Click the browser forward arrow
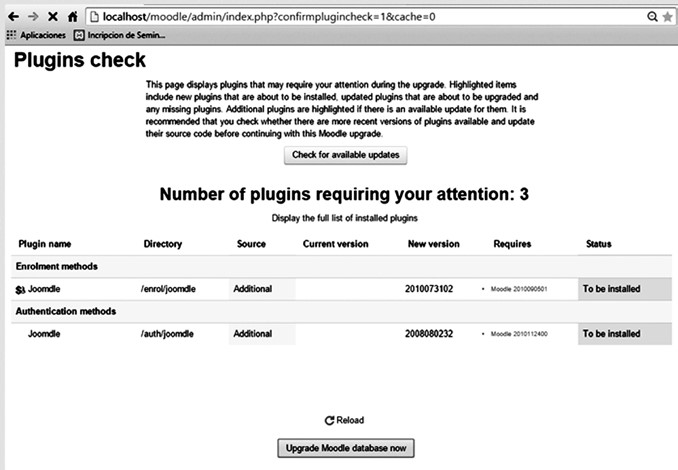The height and width of the screenshot is (470, 678). 33,16
